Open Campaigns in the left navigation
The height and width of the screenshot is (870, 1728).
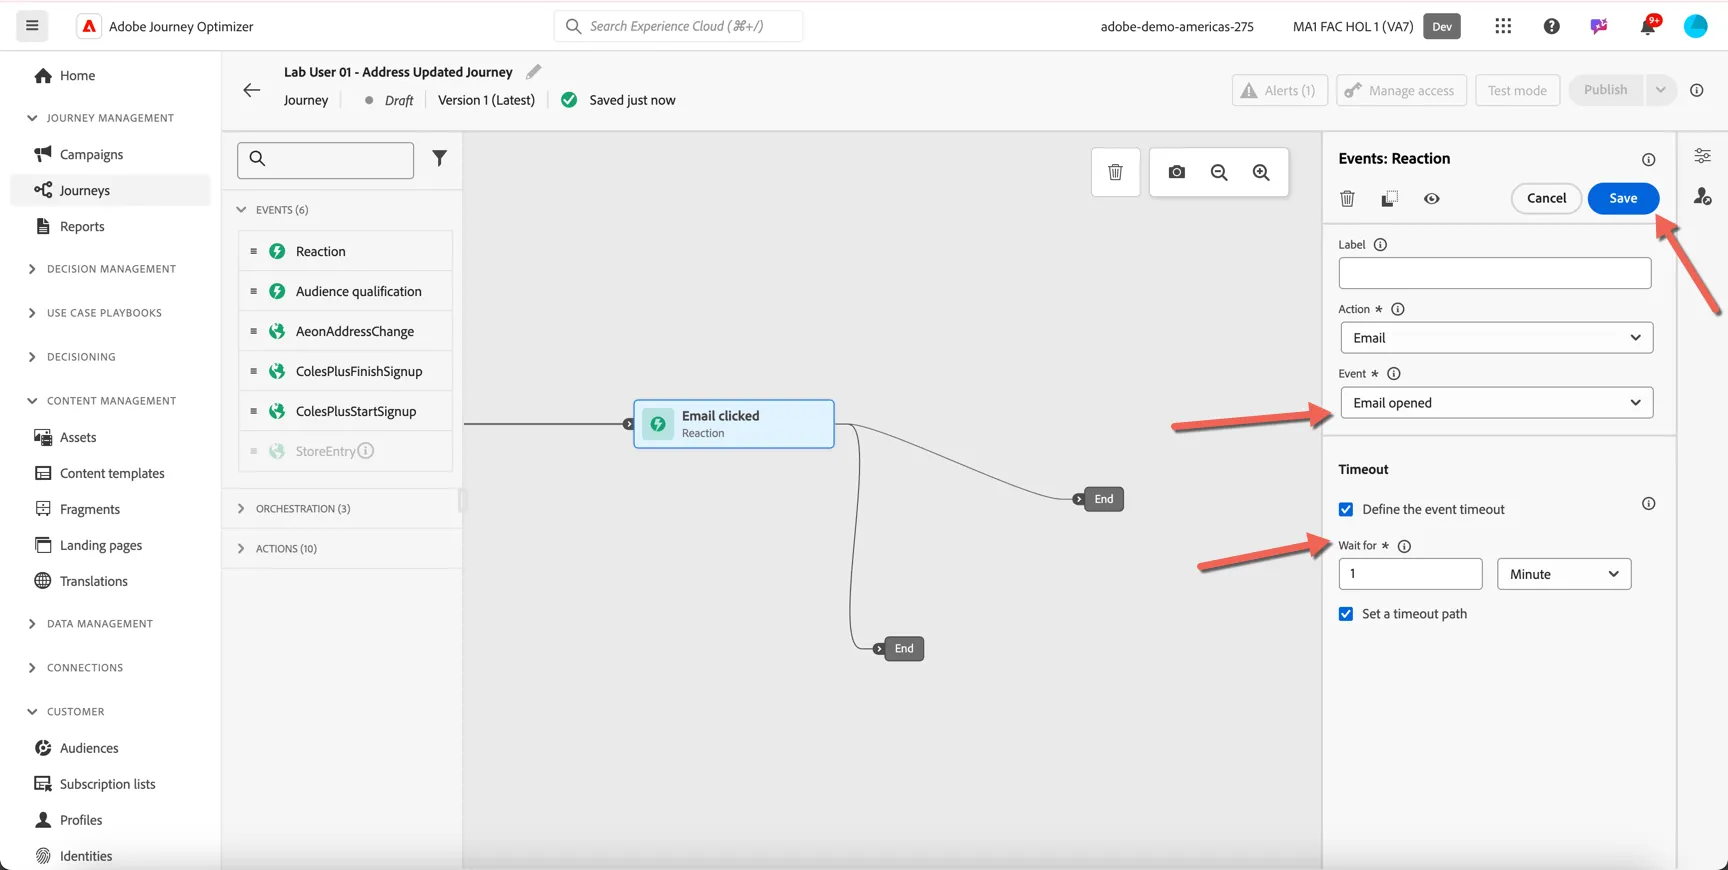(91, 154)
